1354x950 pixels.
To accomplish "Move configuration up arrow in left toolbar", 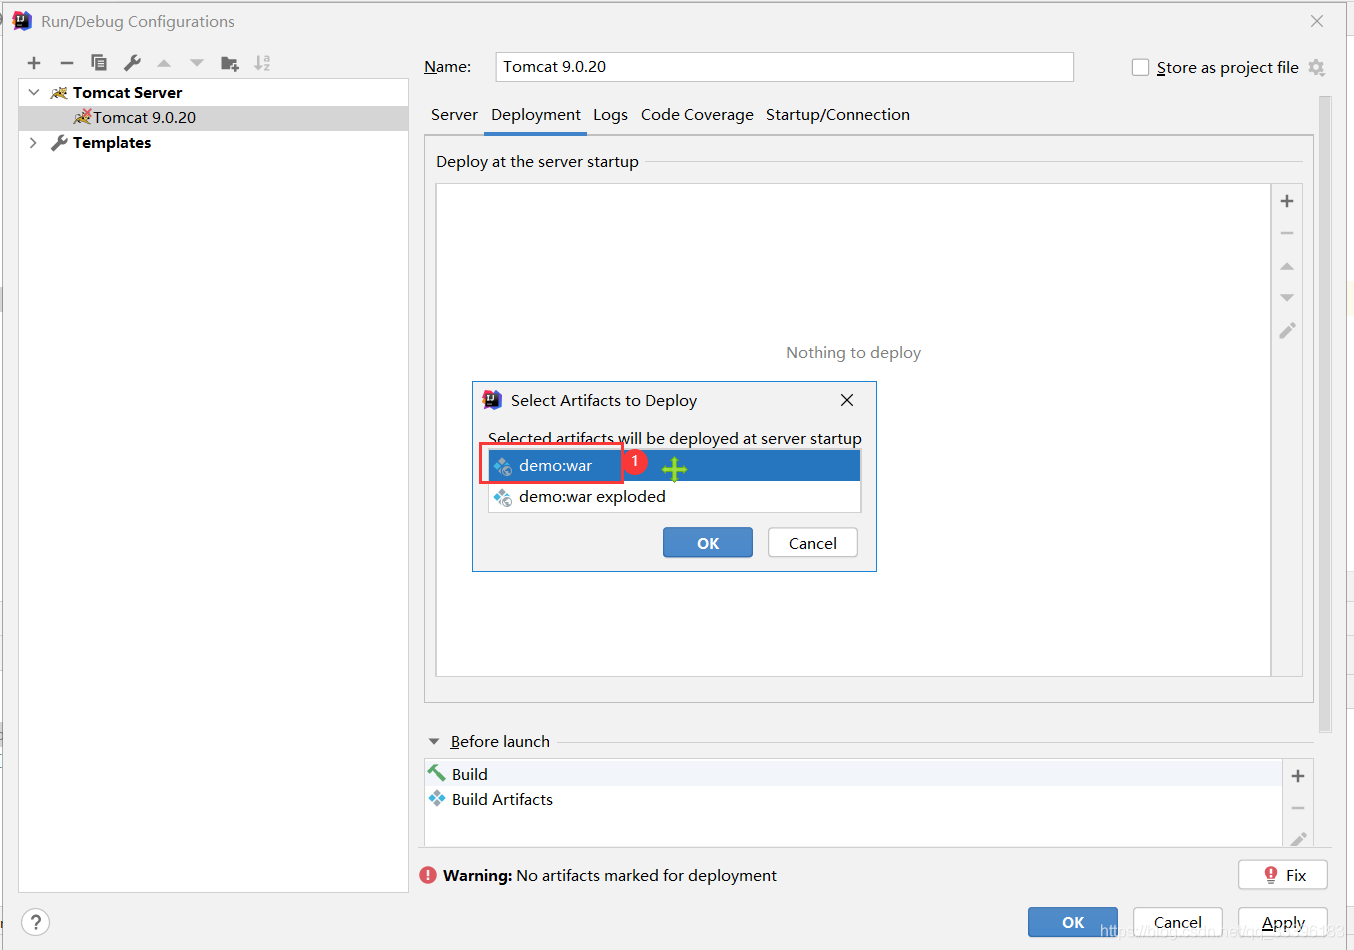I will pos(164,63).
